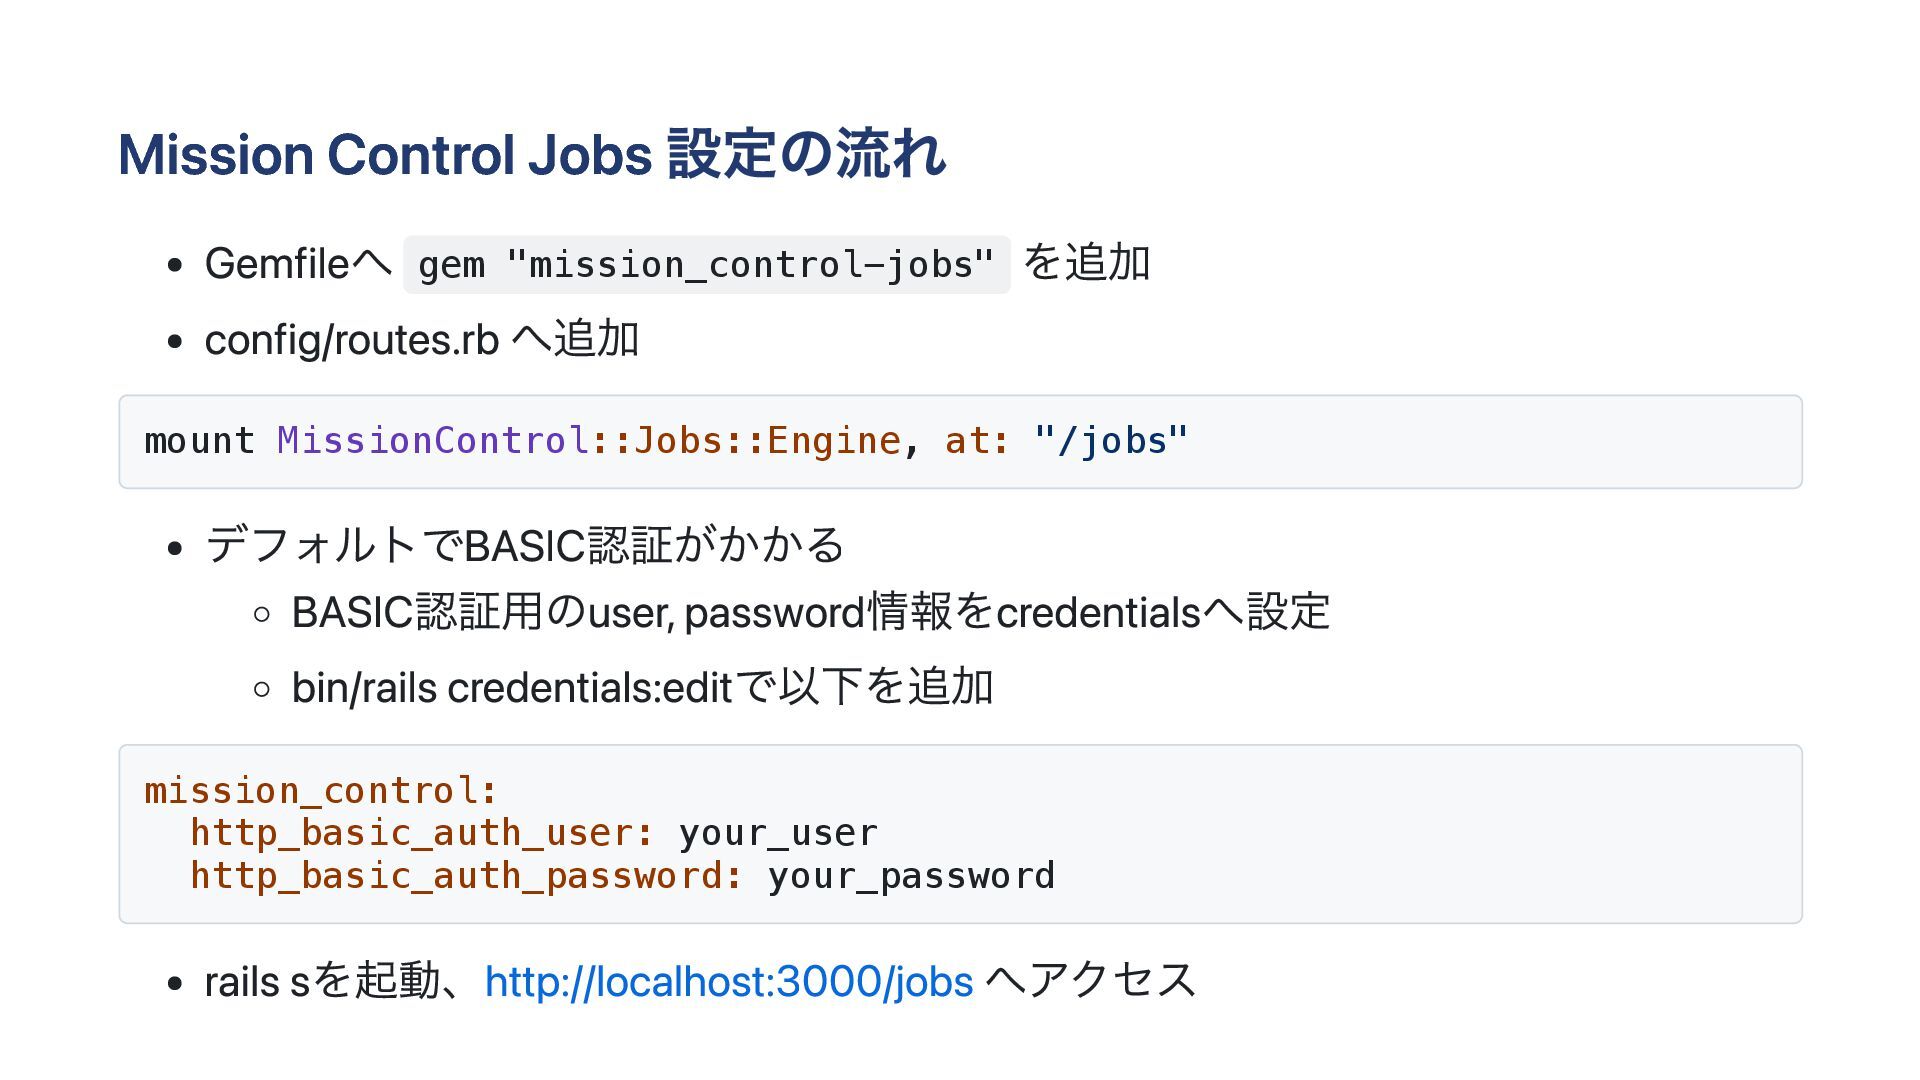Click the inline code gem "mission_control-jobs"

(x=706, y=265)
